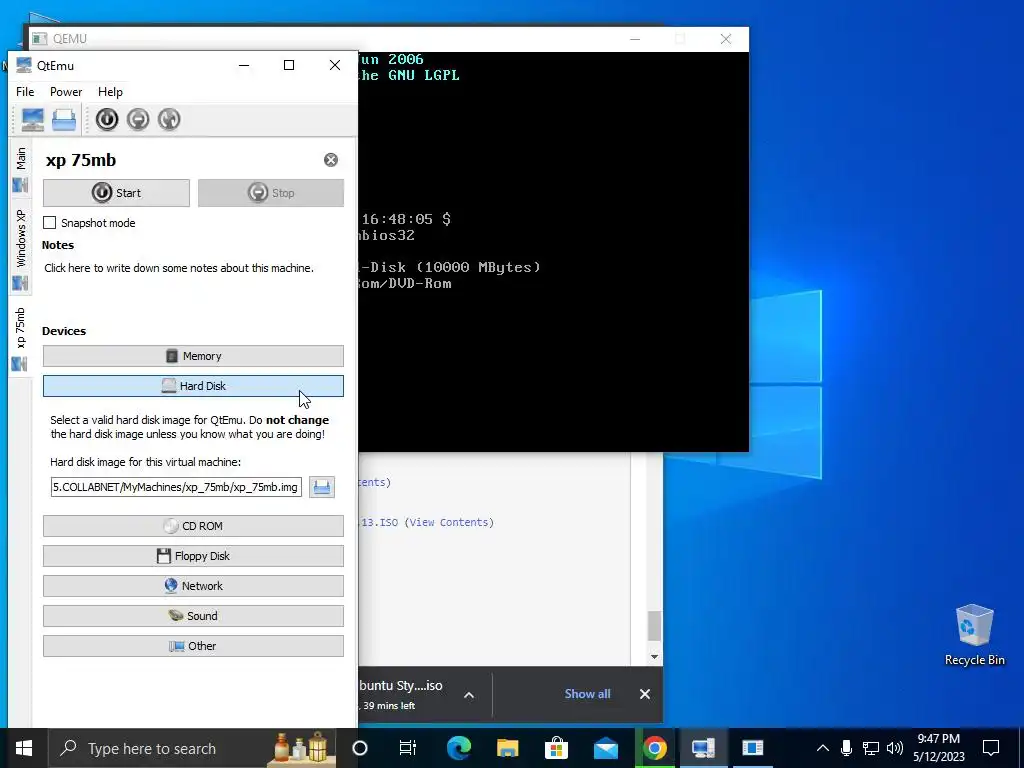Switch to QtEmu taskbar icon
The height and width of the screenshot is (768, 1024).
coord(703,748)
